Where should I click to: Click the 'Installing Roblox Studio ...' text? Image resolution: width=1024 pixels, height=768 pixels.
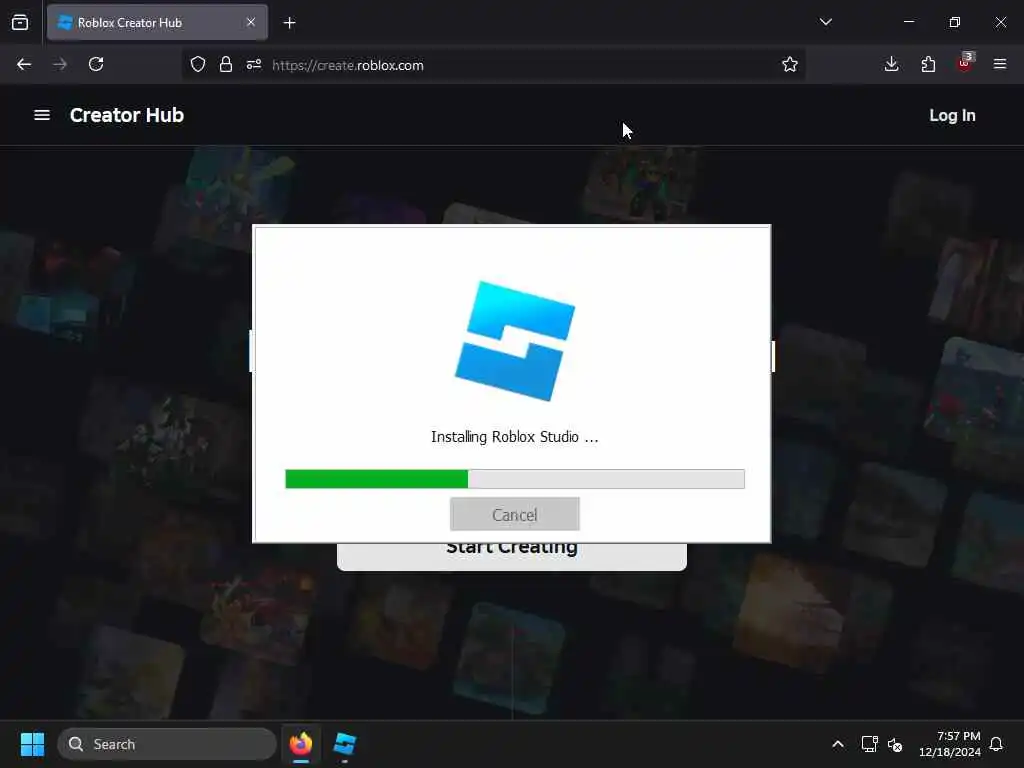click(515, 437)
